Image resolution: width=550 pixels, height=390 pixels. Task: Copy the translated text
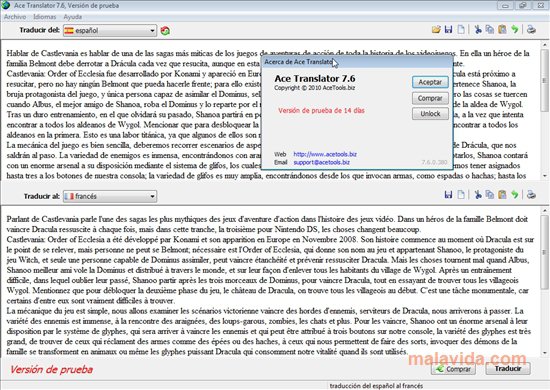coord(490,195)
